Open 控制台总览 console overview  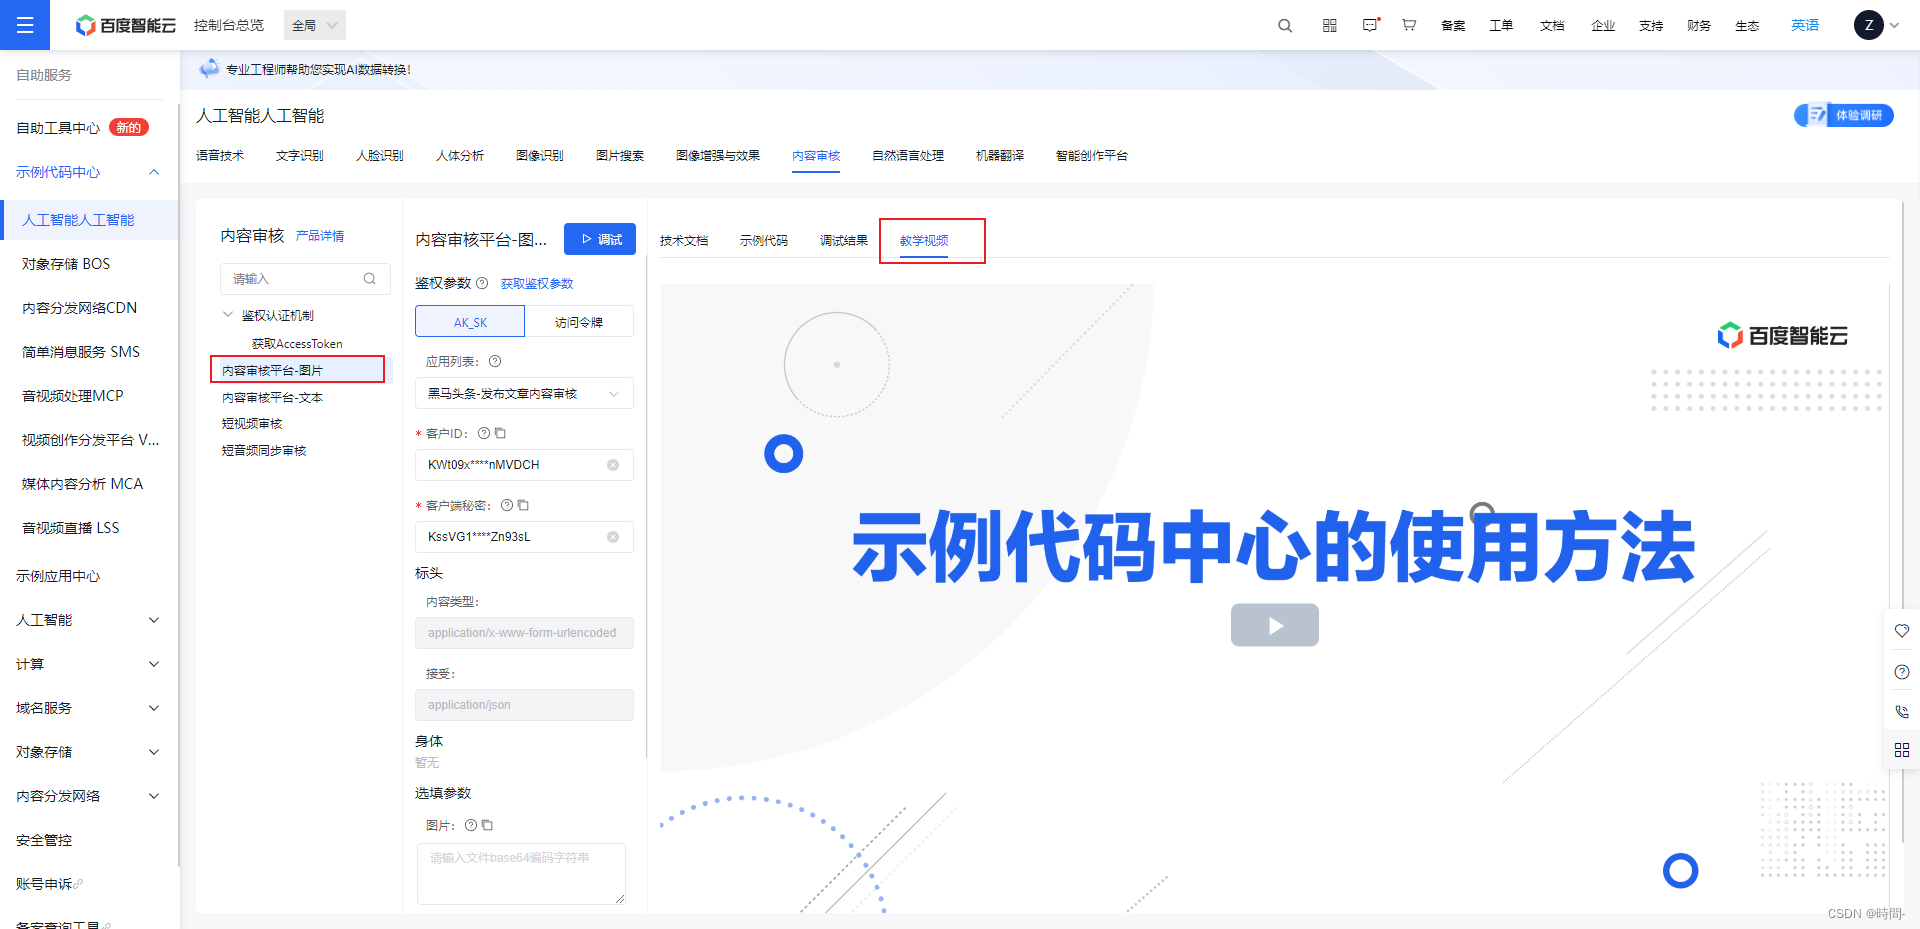(229, 25)
